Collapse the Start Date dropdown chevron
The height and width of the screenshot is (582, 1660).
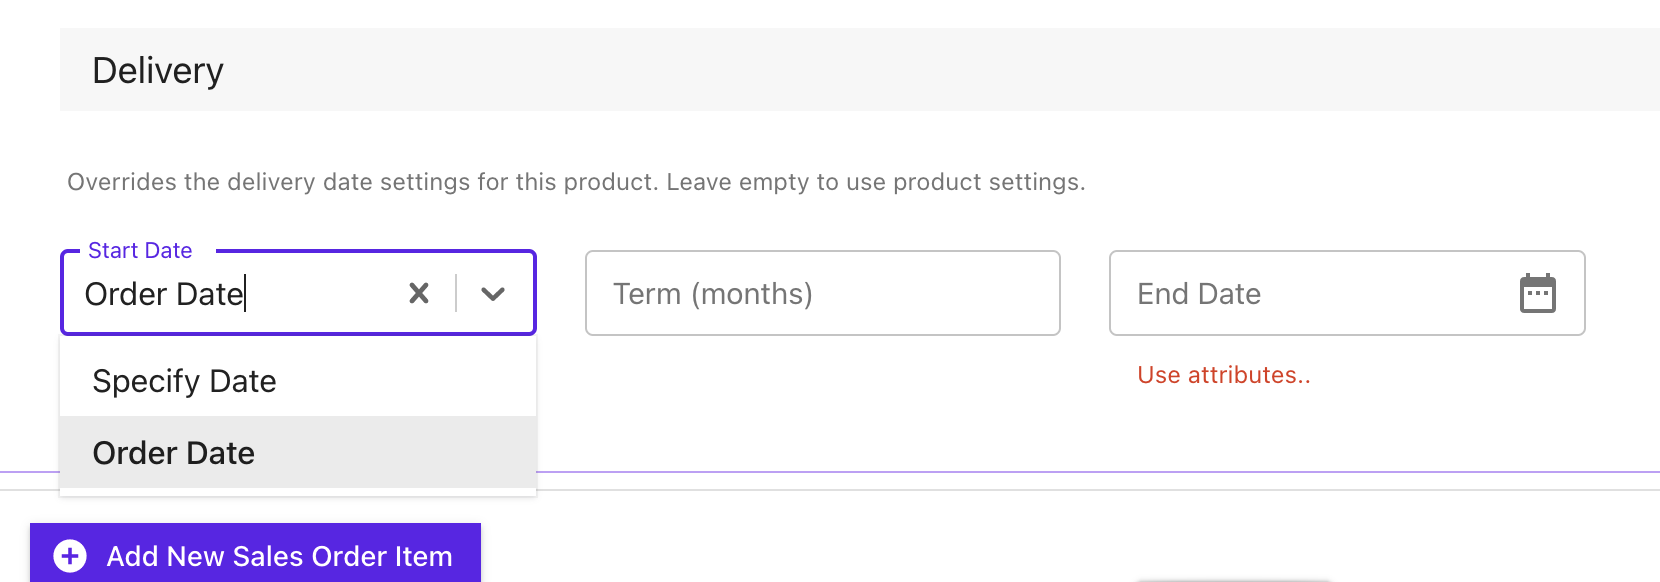pyautogui.click(x=493, y=293)
